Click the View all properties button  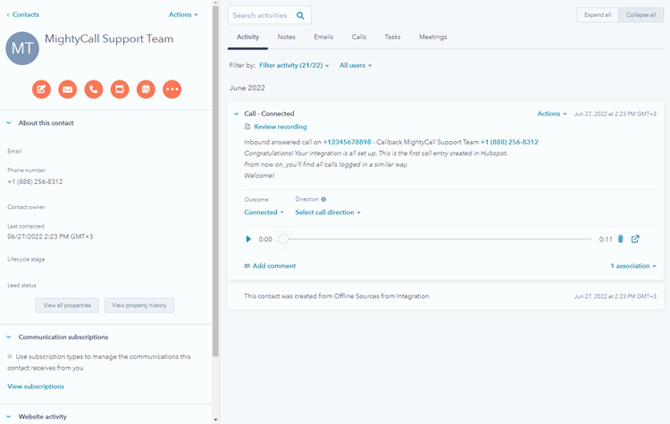click(67, 304)
